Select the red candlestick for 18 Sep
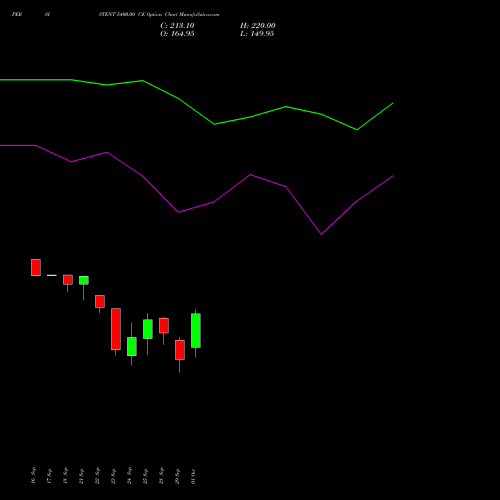Screen dimensions: 500x500 coord(68,280)
